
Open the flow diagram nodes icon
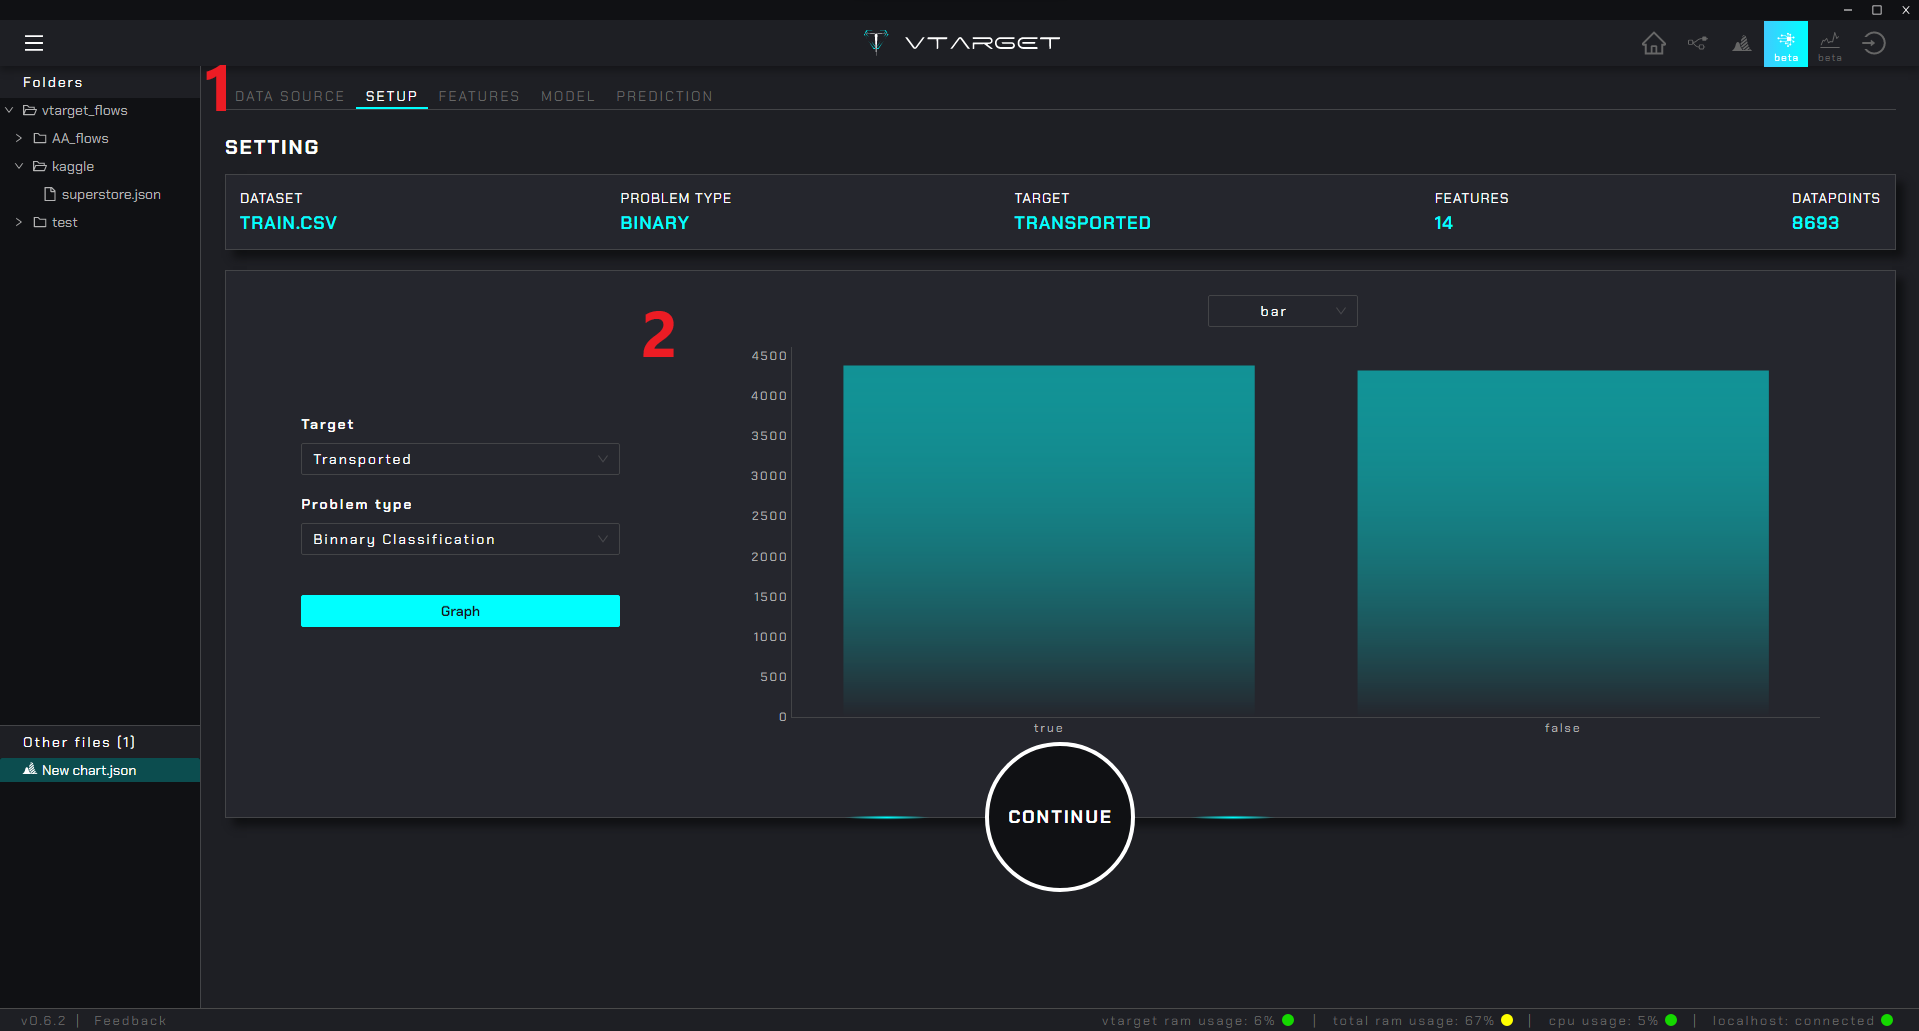pyautogui.click(x=1697, y=43)
